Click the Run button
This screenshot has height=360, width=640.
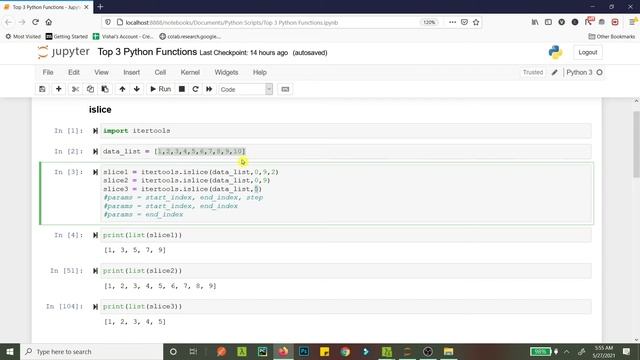[x=160, y=89]
